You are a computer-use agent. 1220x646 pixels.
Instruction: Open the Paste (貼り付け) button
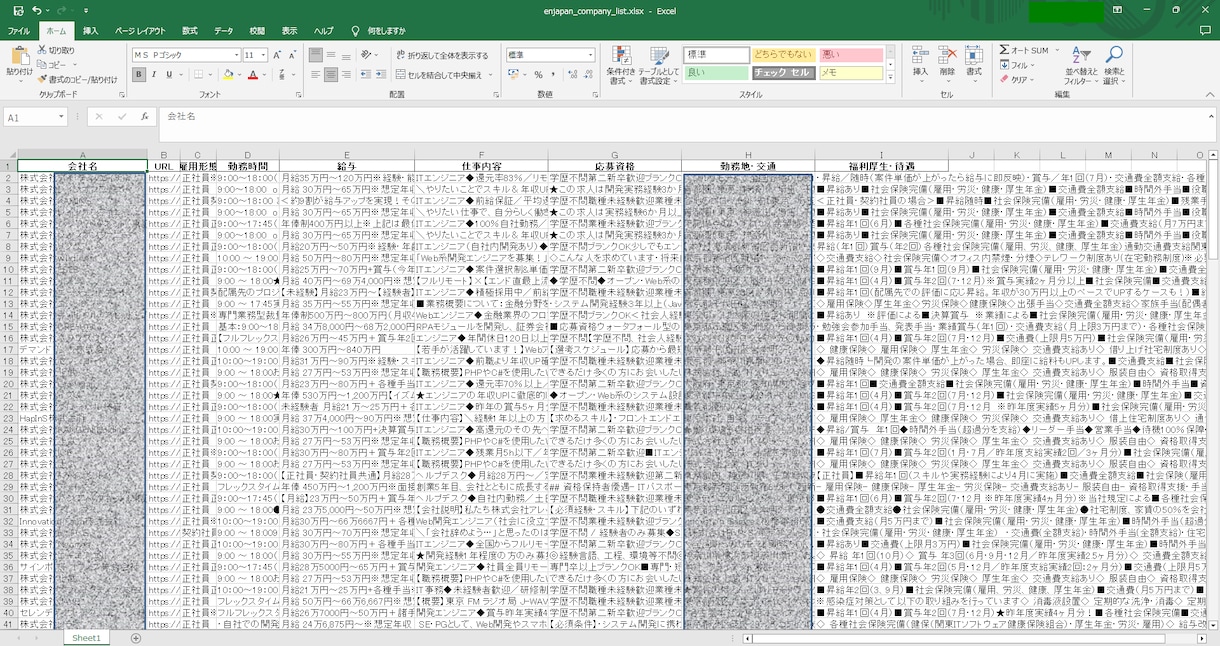(x=19, y=63)
